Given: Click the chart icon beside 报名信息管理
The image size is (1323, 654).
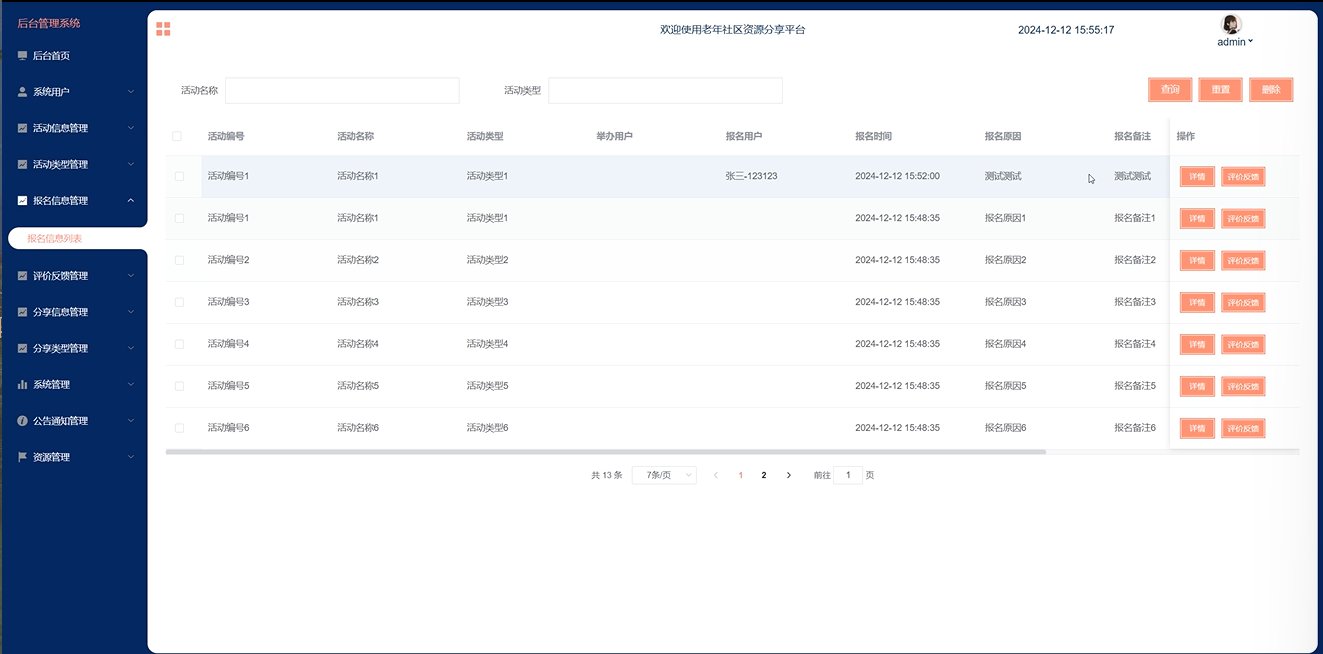Looking at the screenshot, I should tap(22, 200).
